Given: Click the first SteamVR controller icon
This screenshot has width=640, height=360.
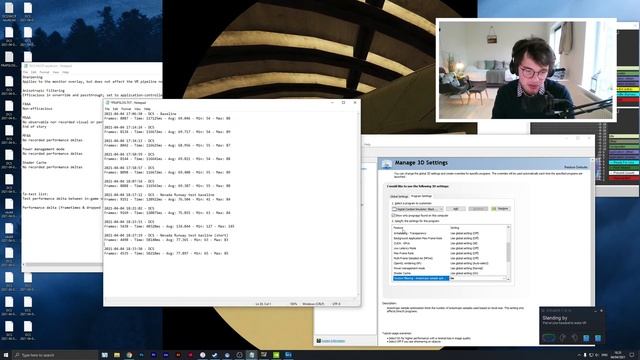Looking at the screenshot, I should pos(562,338).
